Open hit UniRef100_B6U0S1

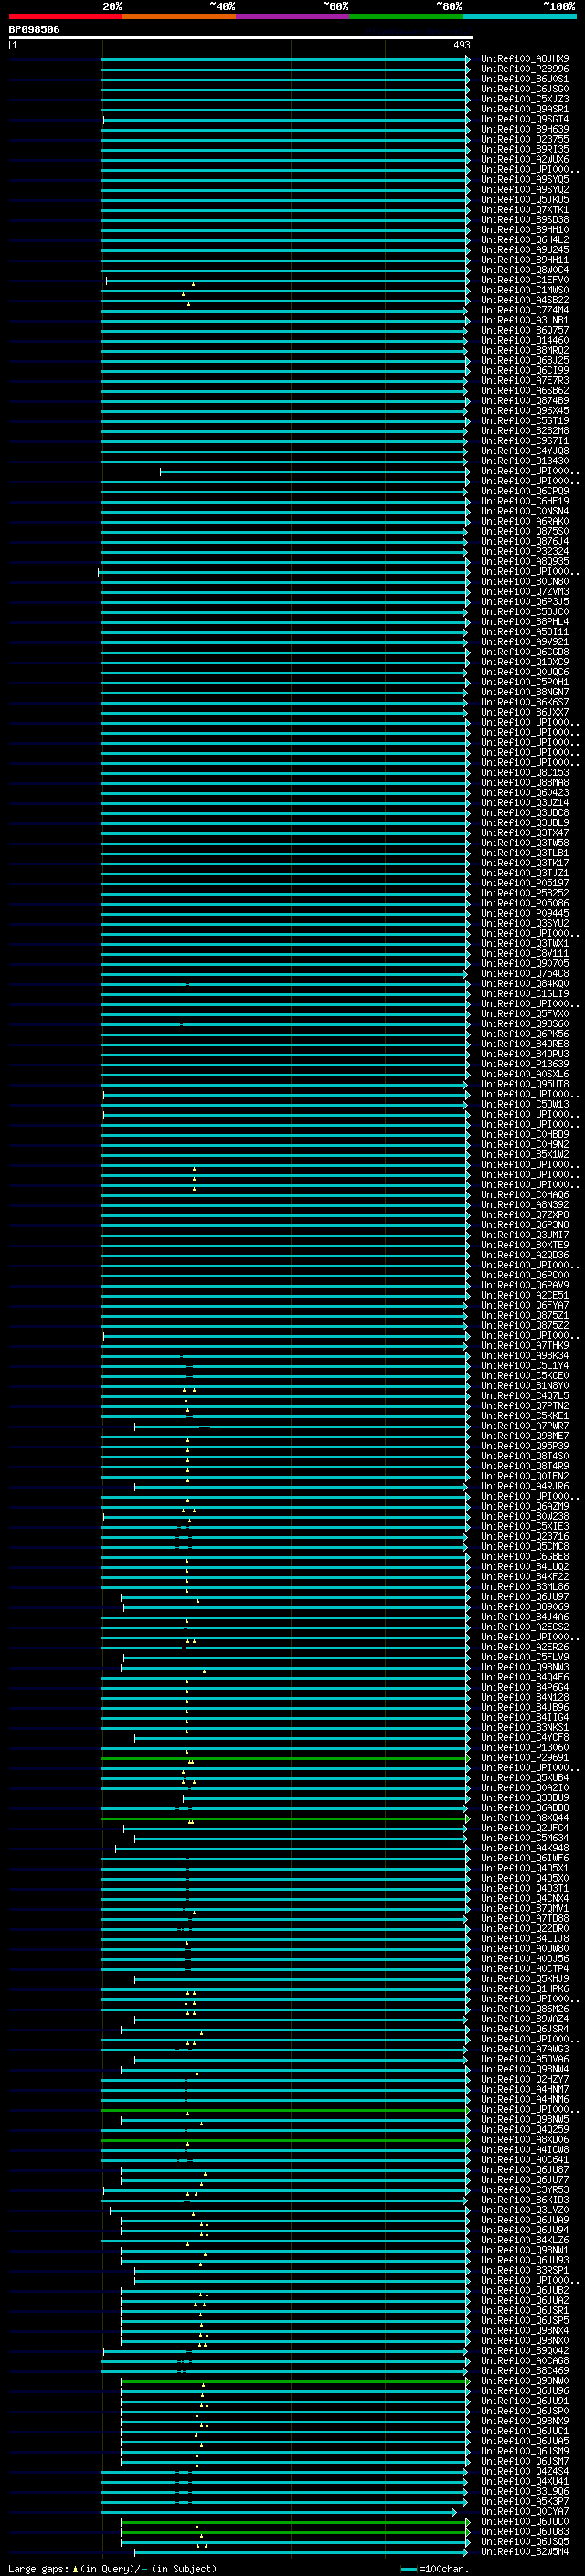click(525, 79)
